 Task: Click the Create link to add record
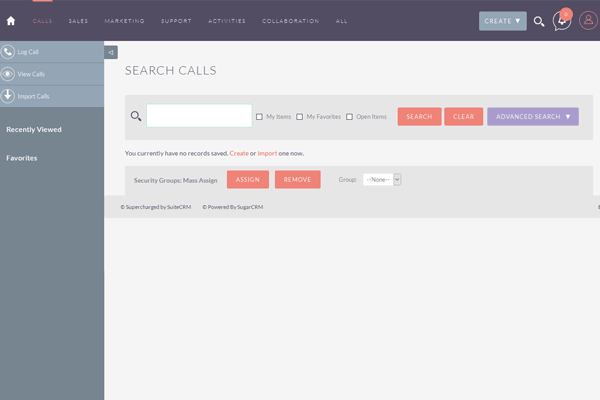239,153
